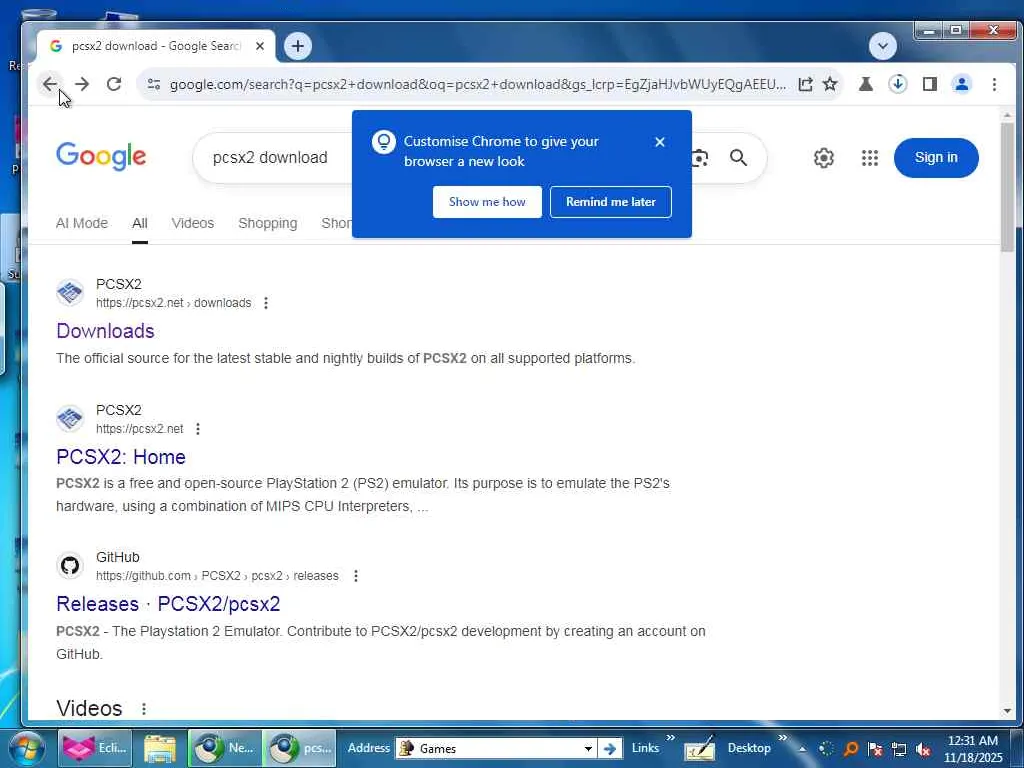Click Show me how button
The image size is (1024, 768).
[x=487, y=202]
